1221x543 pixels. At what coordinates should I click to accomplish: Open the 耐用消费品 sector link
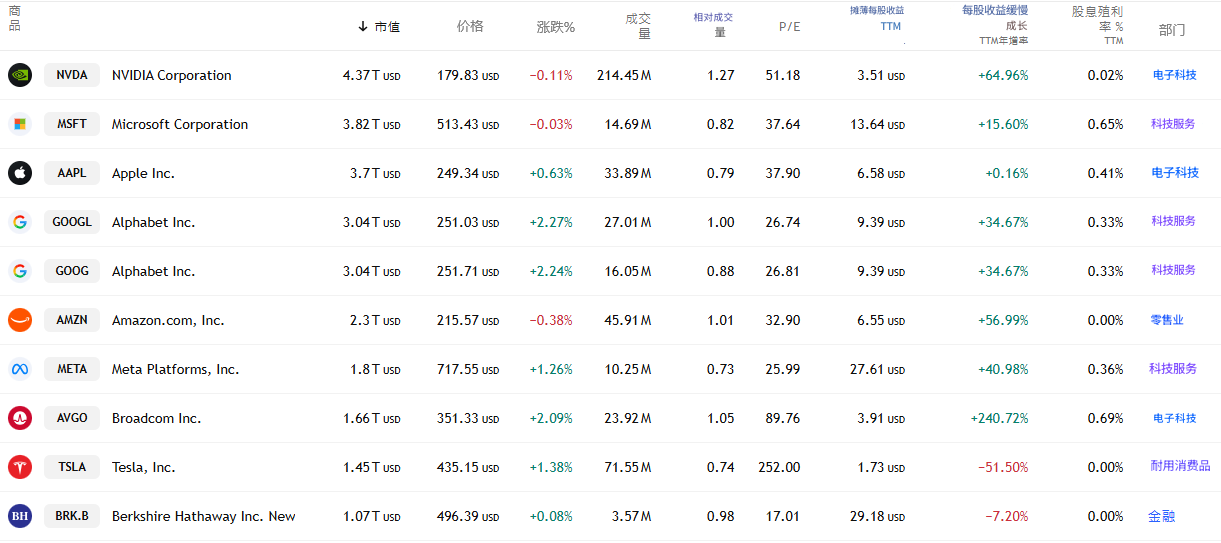point(1180,466)
